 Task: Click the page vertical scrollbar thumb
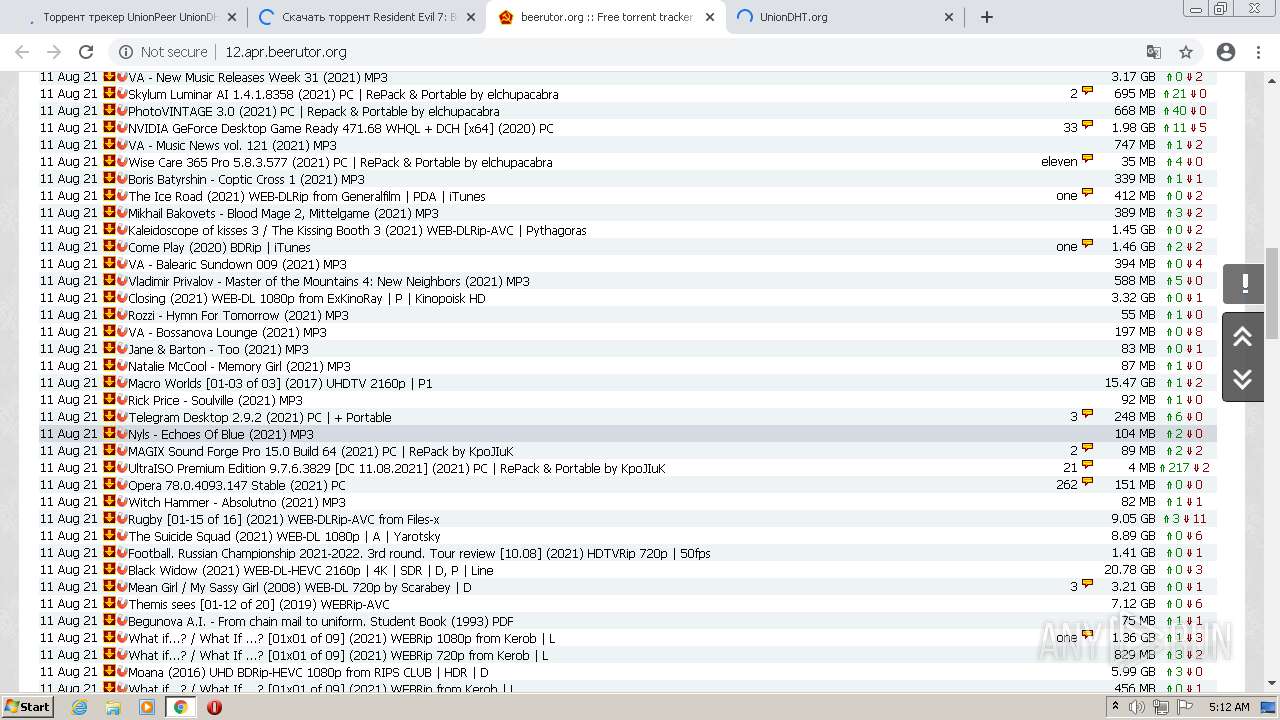click(1272, 292)
